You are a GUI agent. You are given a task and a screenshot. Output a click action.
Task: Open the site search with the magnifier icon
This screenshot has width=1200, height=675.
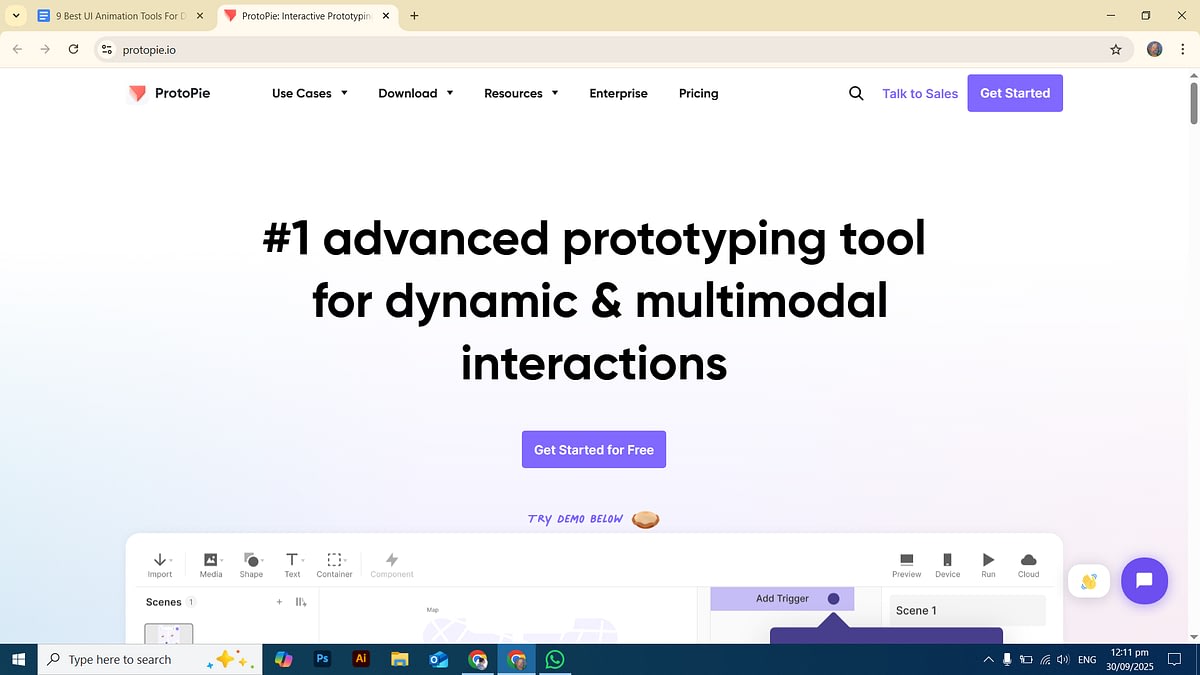(856, 93)
